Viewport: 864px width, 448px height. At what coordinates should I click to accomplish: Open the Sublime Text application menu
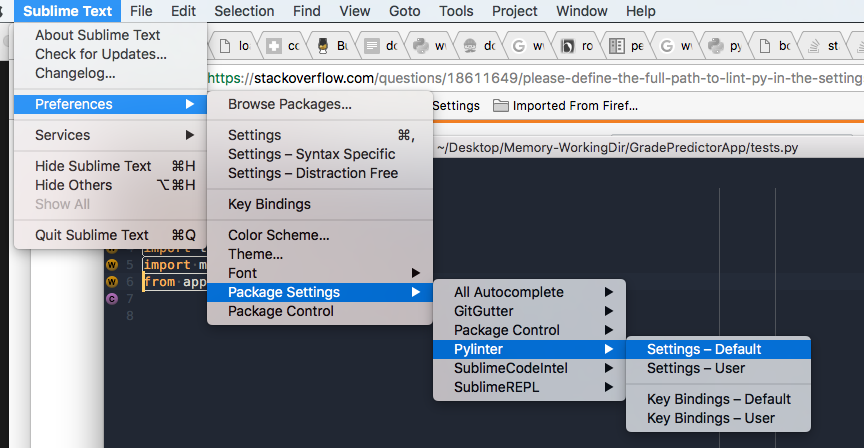coord(67,11)
